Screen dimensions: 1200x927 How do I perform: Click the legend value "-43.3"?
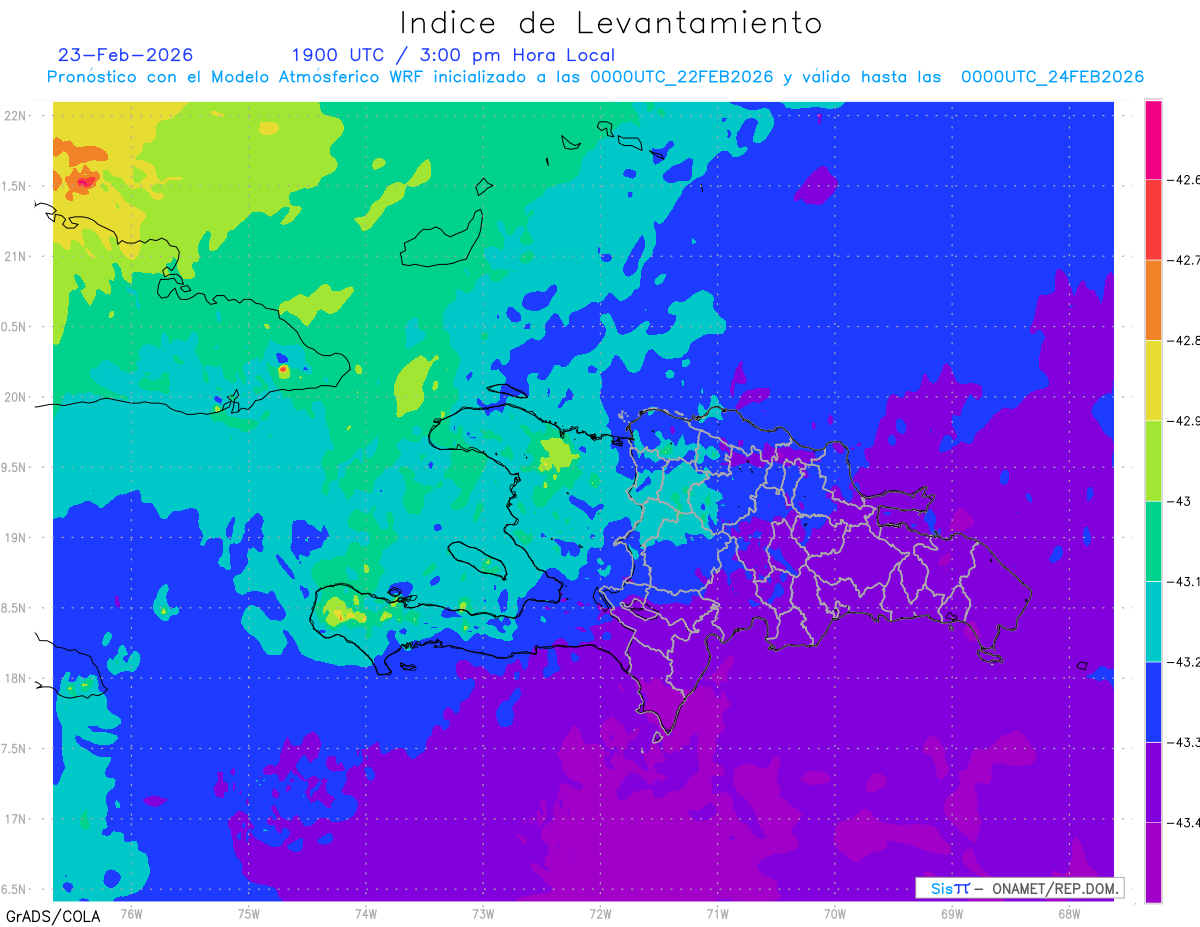pyautogui.click(x=1183, y=742)
